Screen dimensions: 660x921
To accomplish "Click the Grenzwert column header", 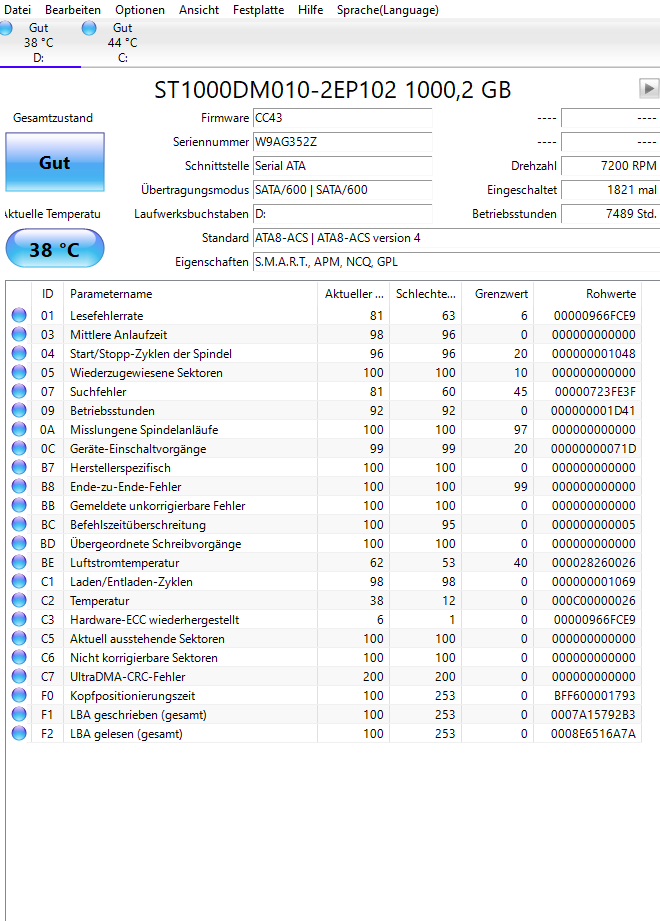I will (x=497, y=294).
